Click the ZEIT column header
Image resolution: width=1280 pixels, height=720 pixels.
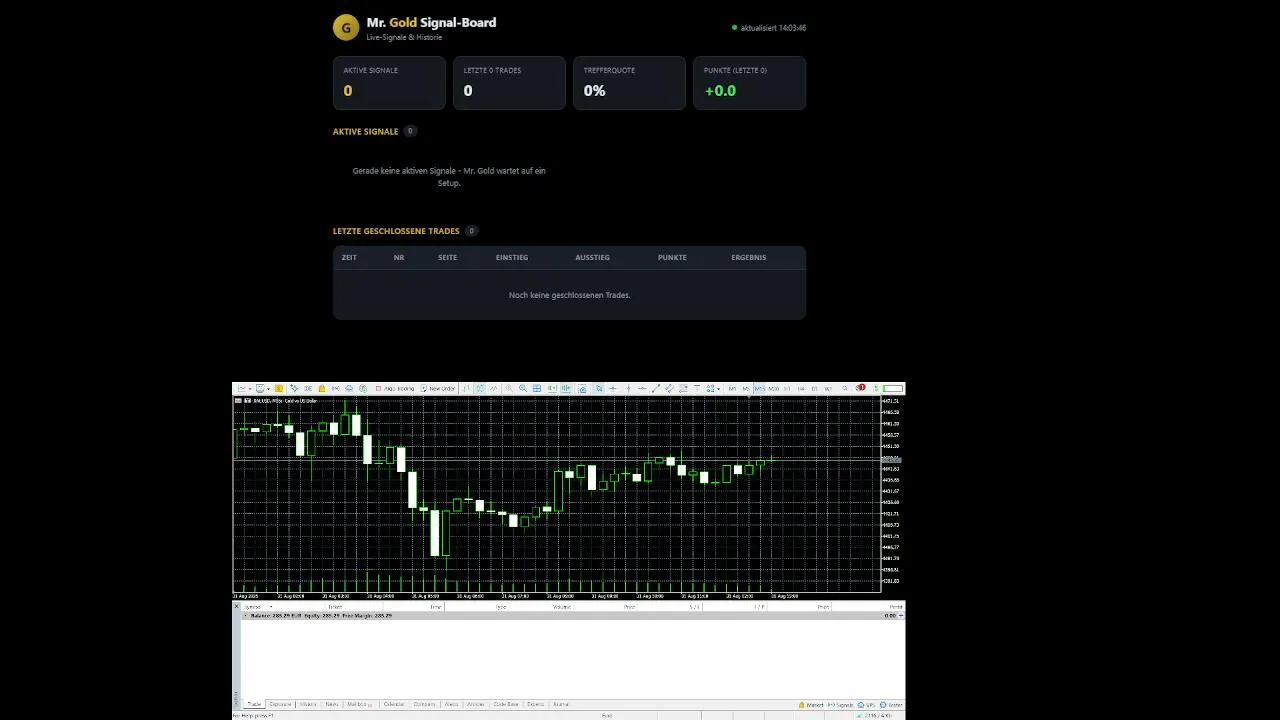click(349, 258)
